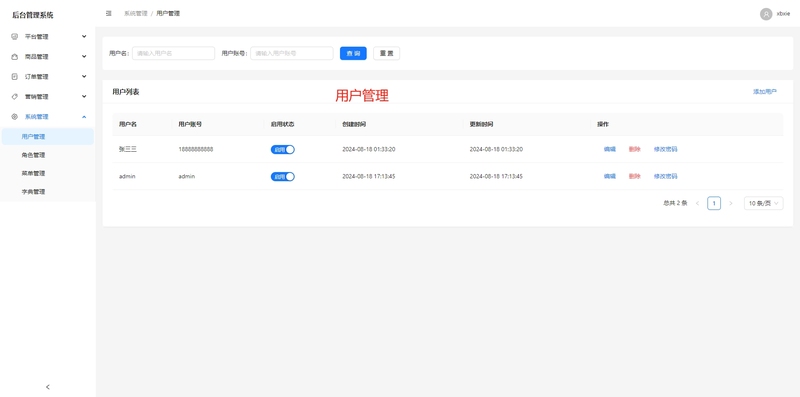Click 用户名 column header

point(128,125)
